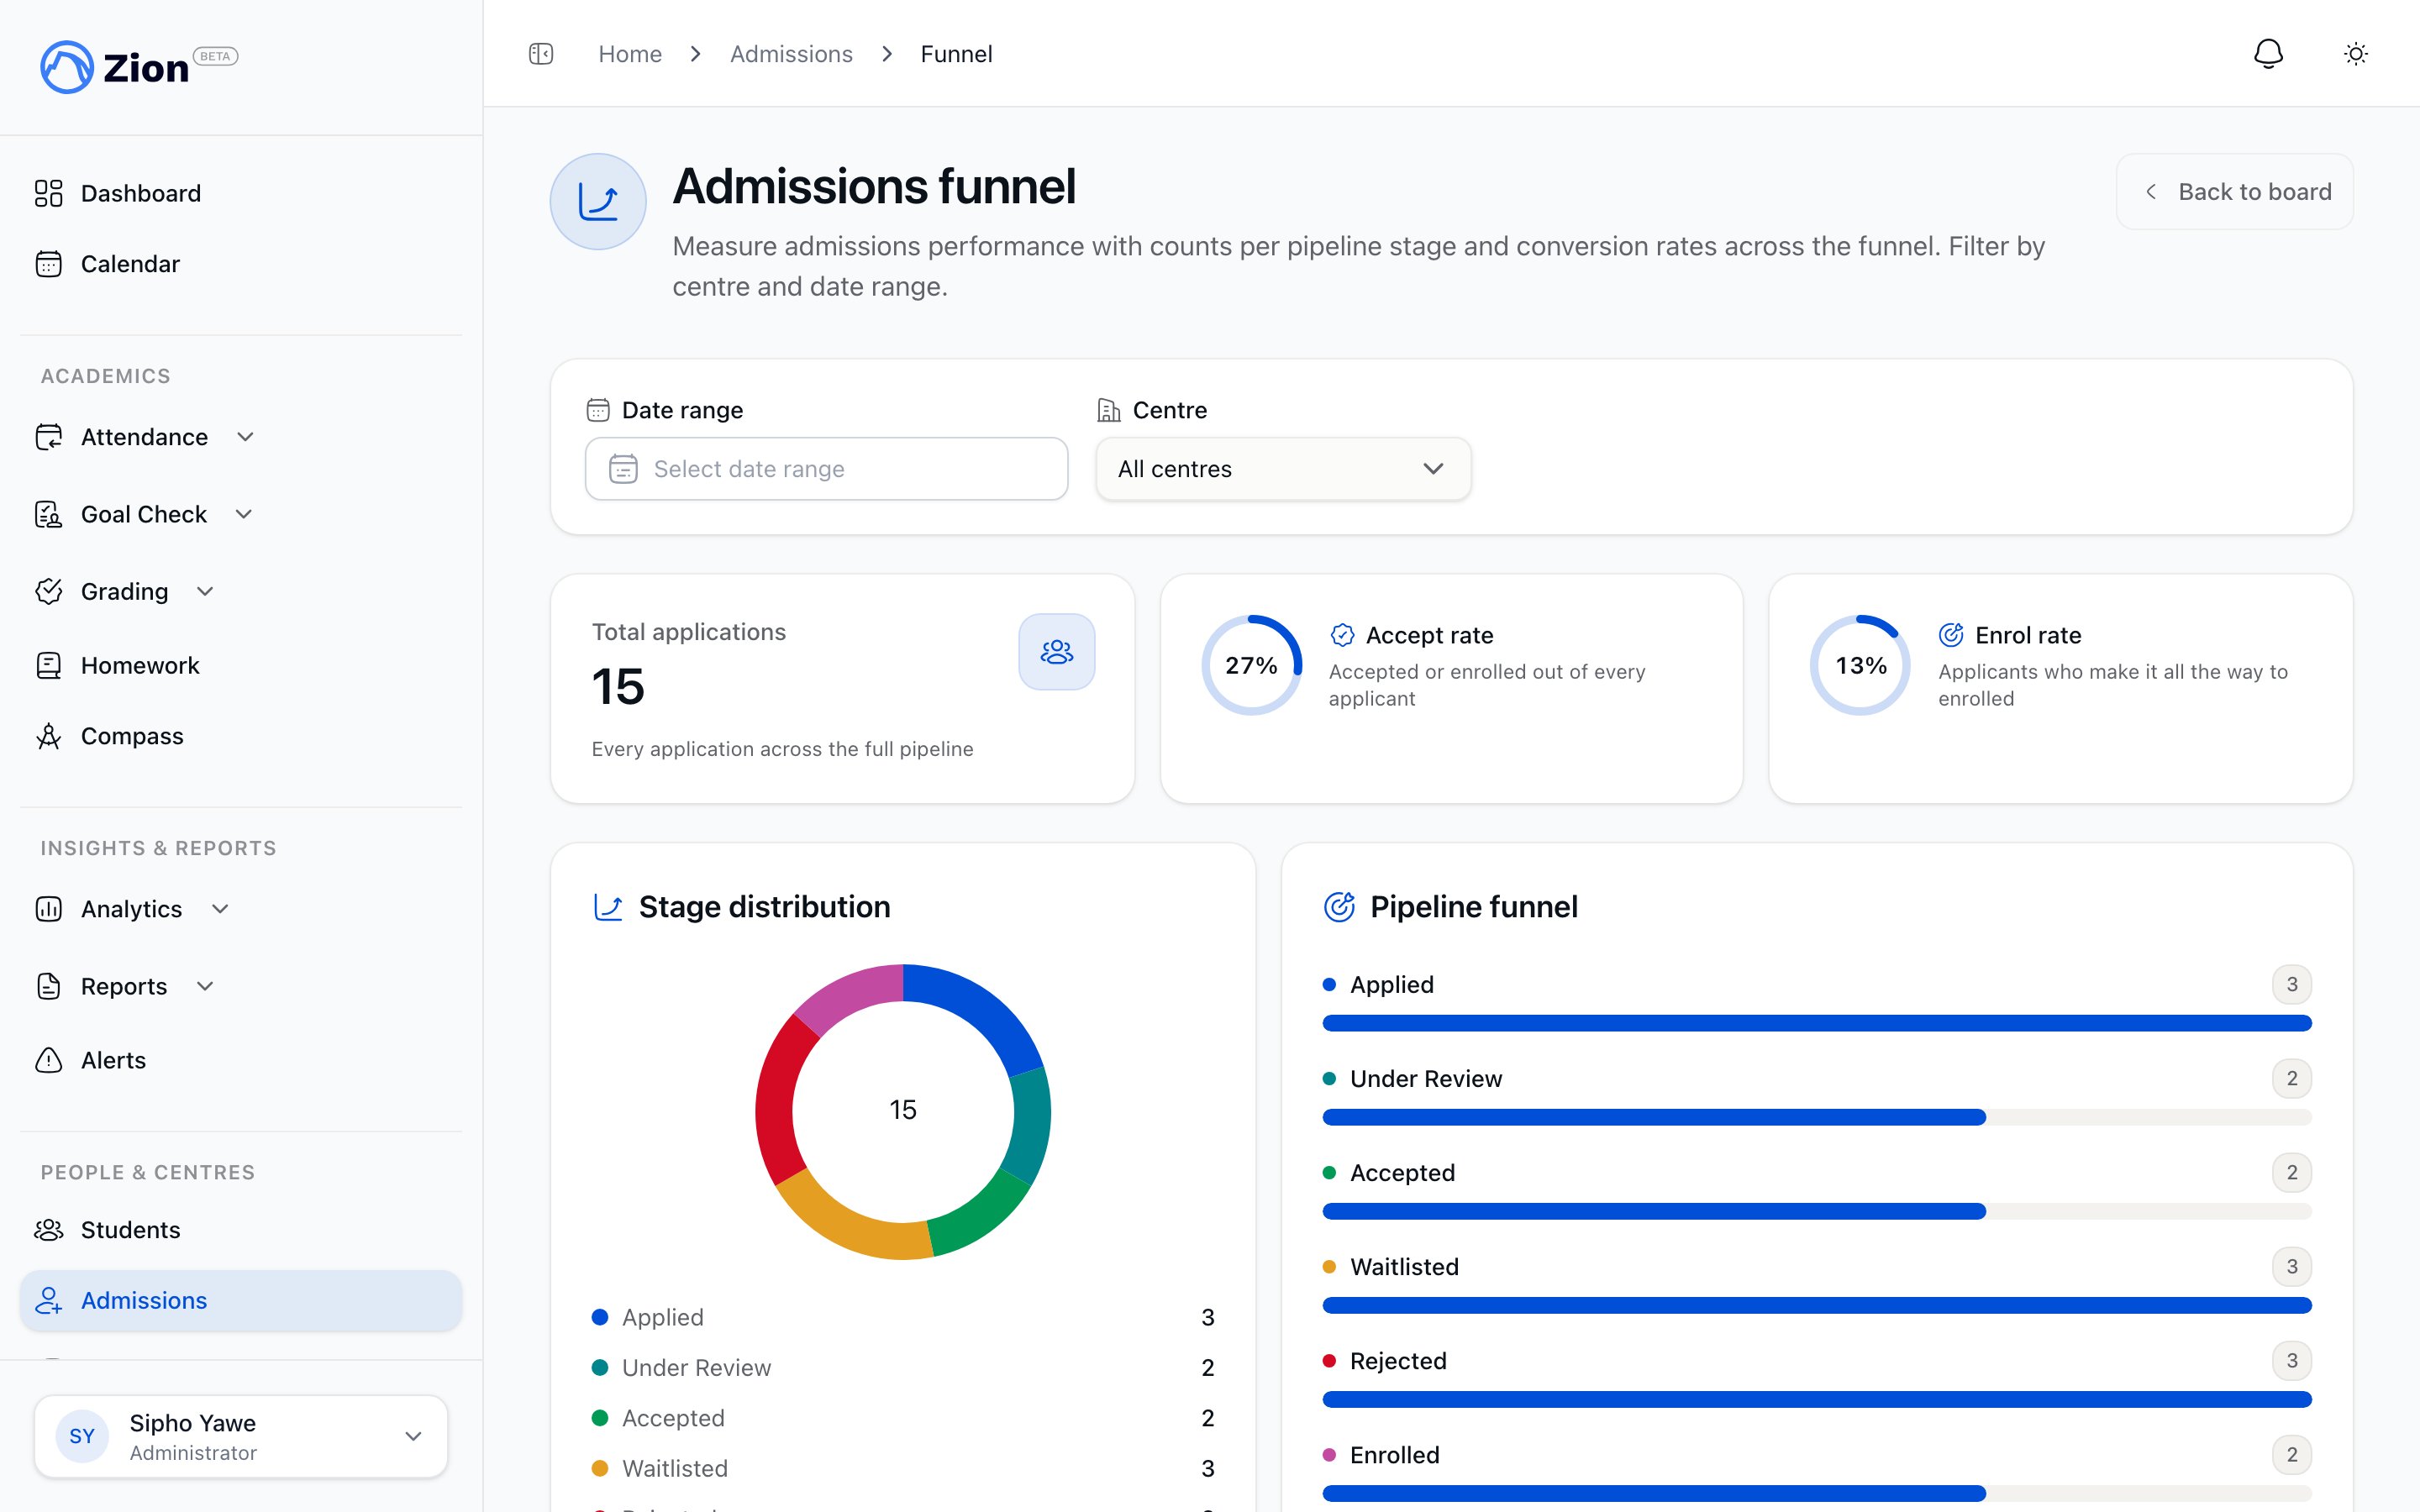This screenshot has height=1512, width=2420.
Task: Click the Homework sidebar icon
Action: 48,665
